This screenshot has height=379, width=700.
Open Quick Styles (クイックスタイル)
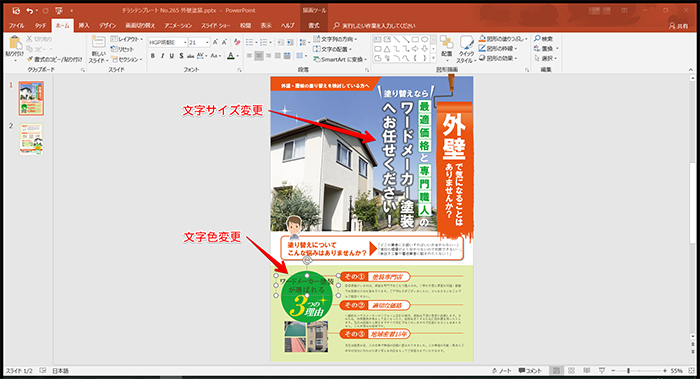coord(466,49)
